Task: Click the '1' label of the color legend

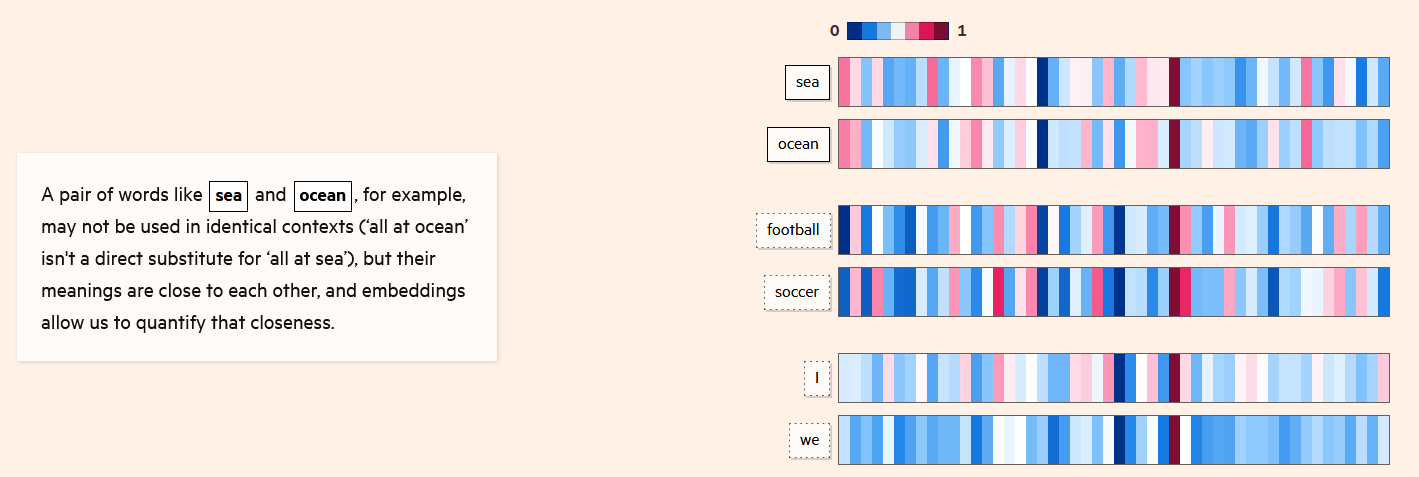Action: (x=962, y=31)
